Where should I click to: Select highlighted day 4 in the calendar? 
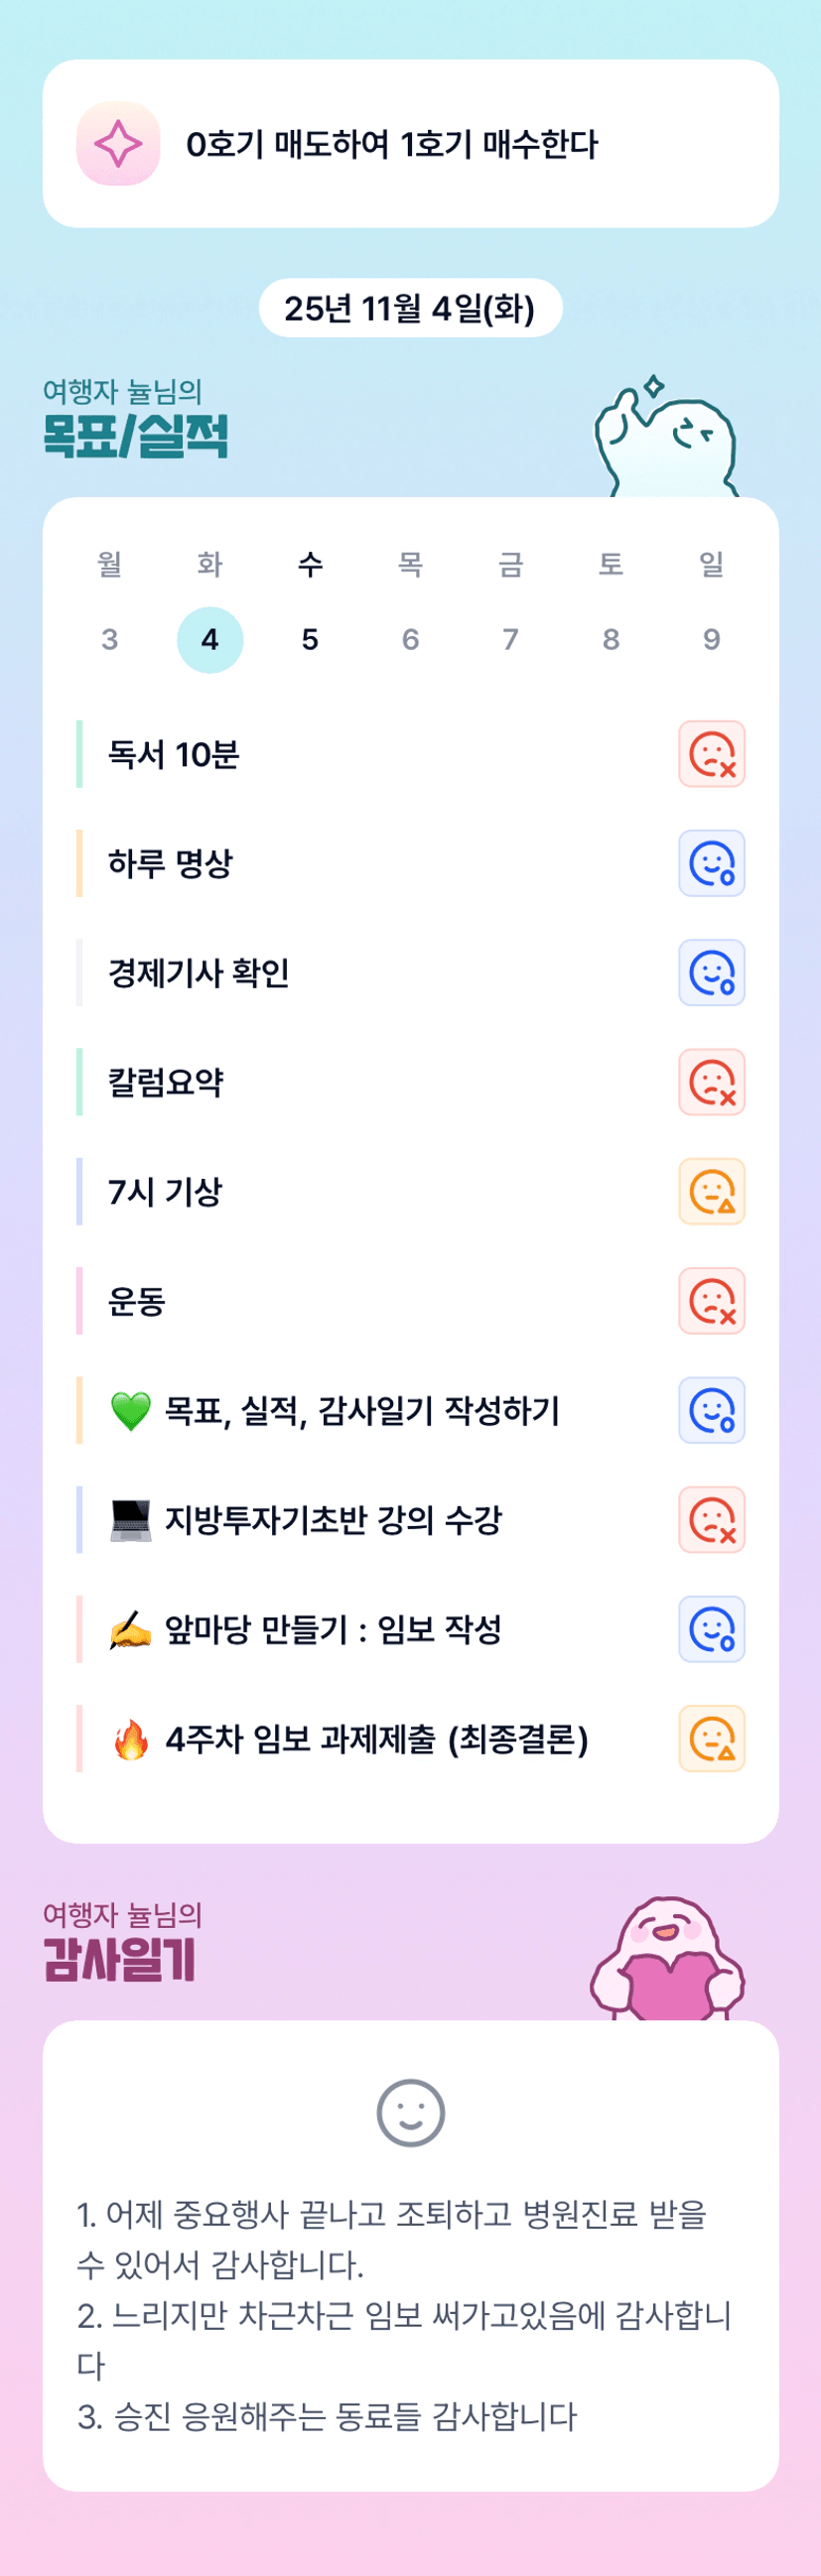210,639
